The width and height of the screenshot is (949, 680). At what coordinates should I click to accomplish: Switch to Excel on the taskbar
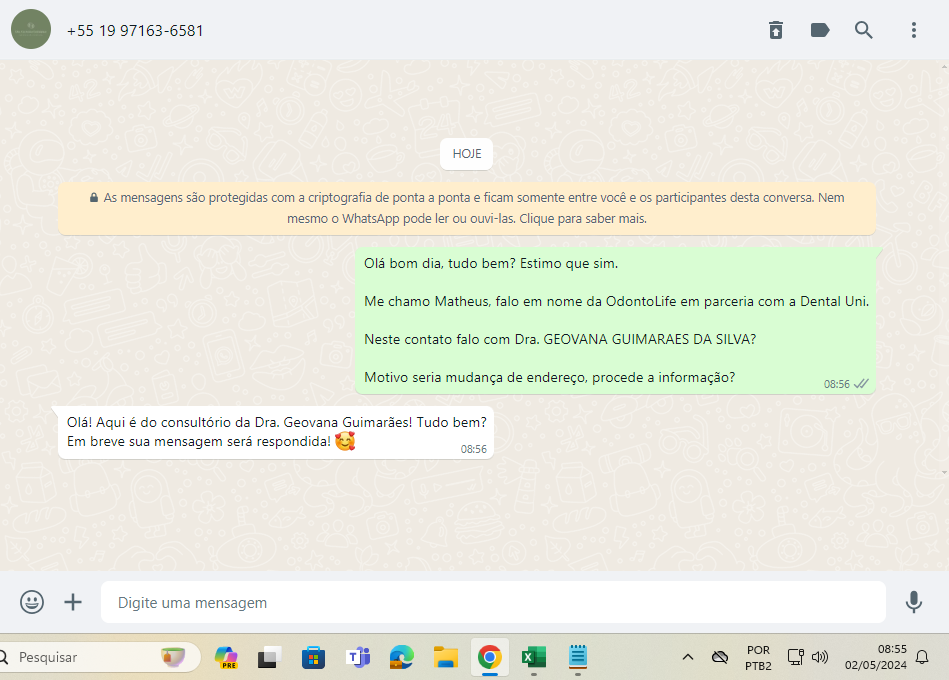click(534, 657)
